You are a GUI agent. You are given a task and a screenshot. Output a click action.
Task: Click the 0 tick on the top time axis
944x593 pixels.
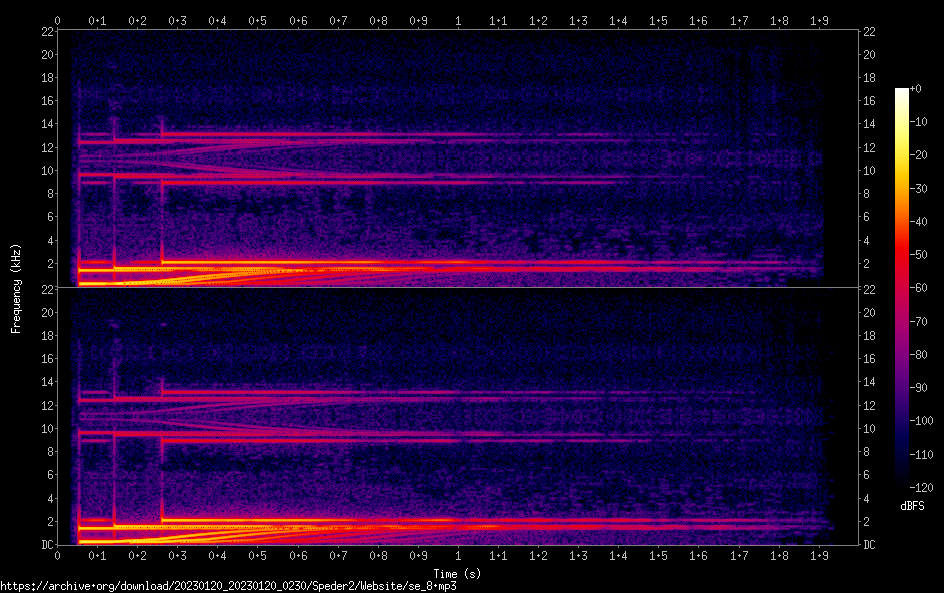[58, 19]
